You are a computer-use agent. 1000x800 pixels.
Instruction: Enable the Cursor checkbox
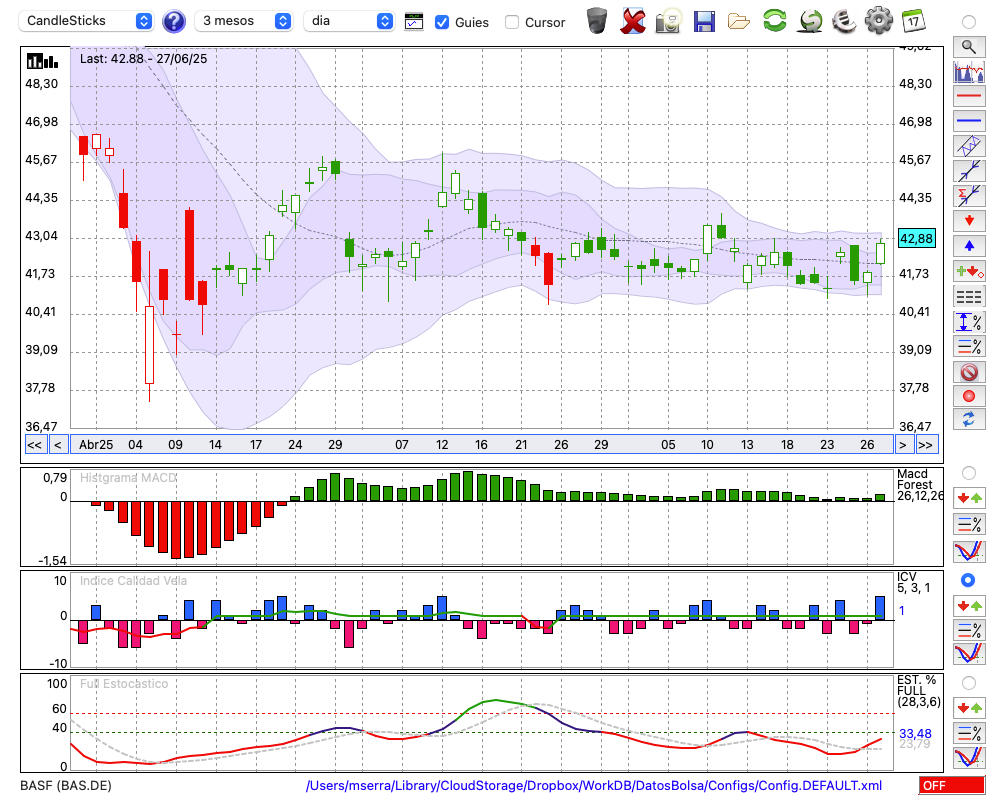511,22
